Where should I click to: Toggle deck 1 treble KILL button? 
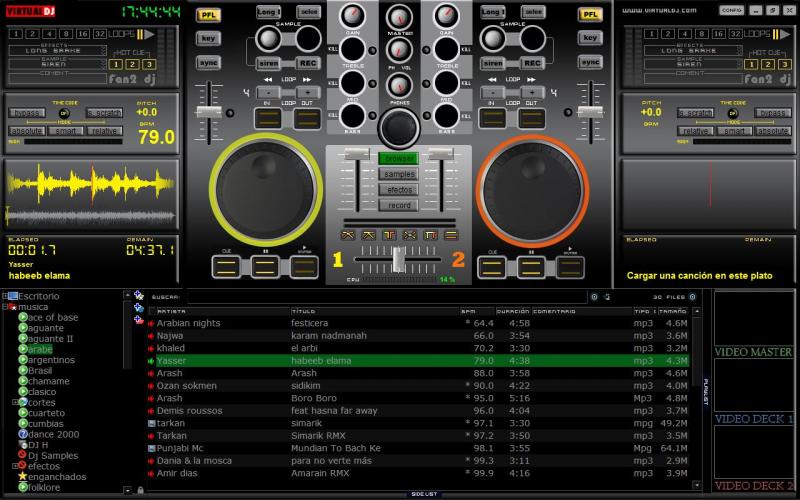point(333,49)
